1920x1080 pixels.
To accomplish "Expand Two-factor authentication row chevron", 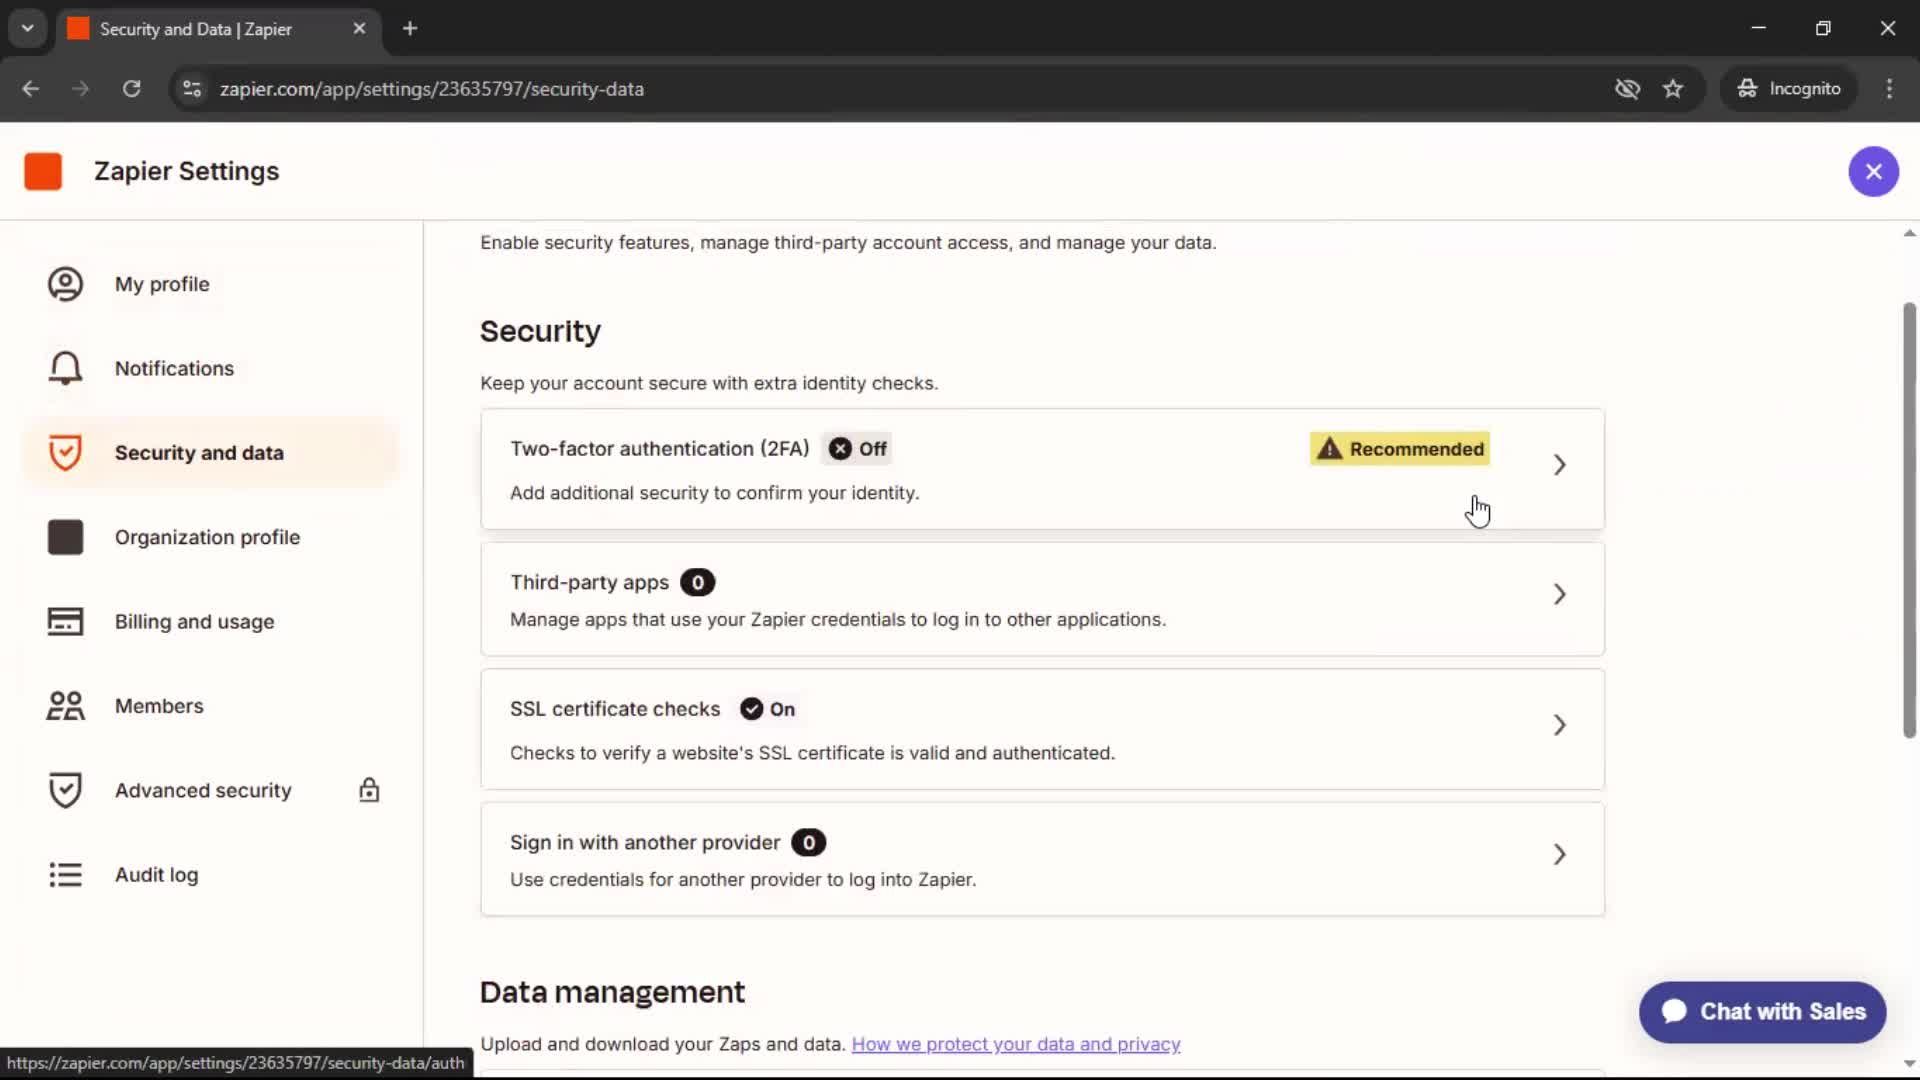I will (x=1559, y=465).
